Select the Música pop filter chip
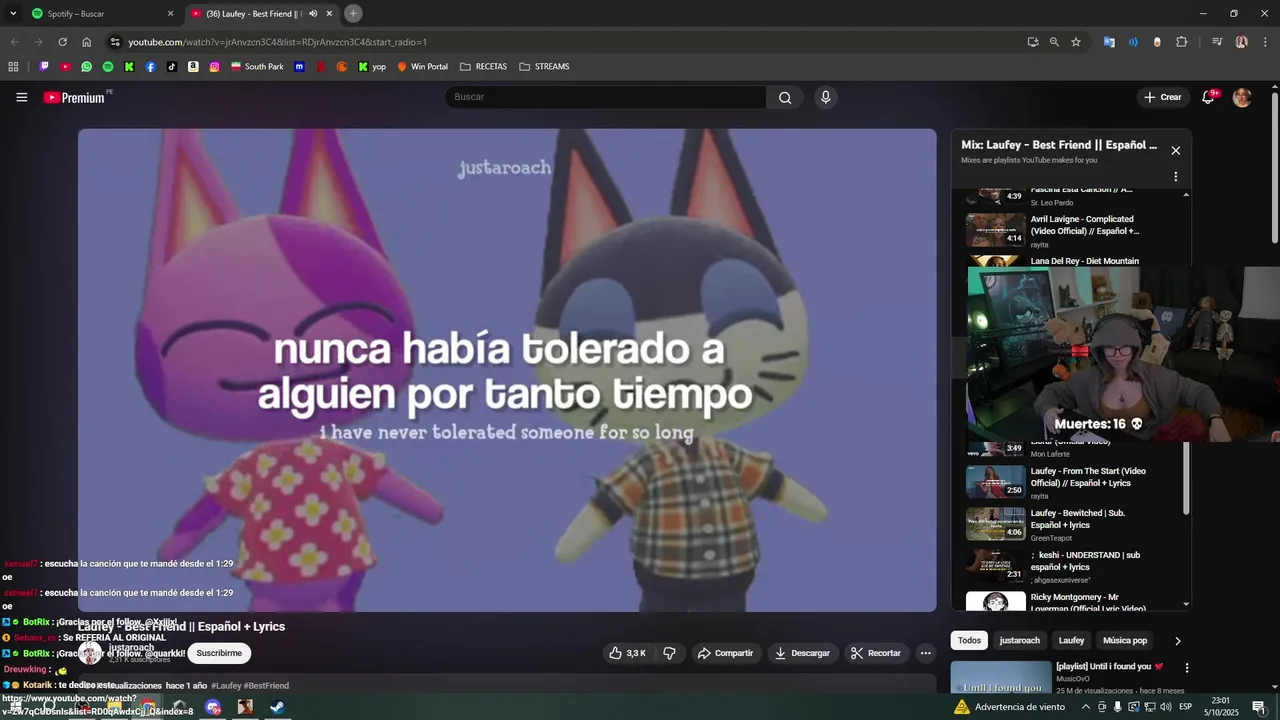 (x=1125, y=640)
